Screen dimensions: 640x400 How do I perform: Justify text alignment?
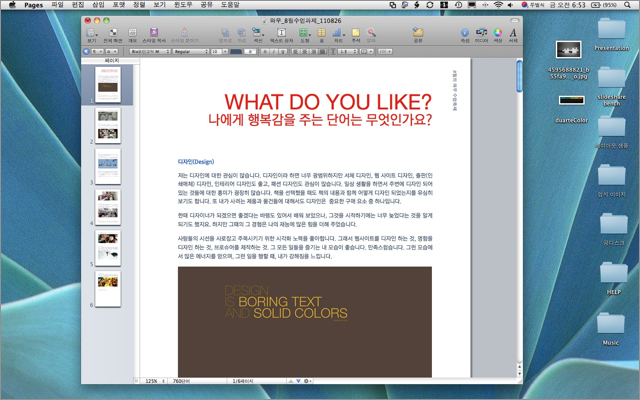point(322,51)
